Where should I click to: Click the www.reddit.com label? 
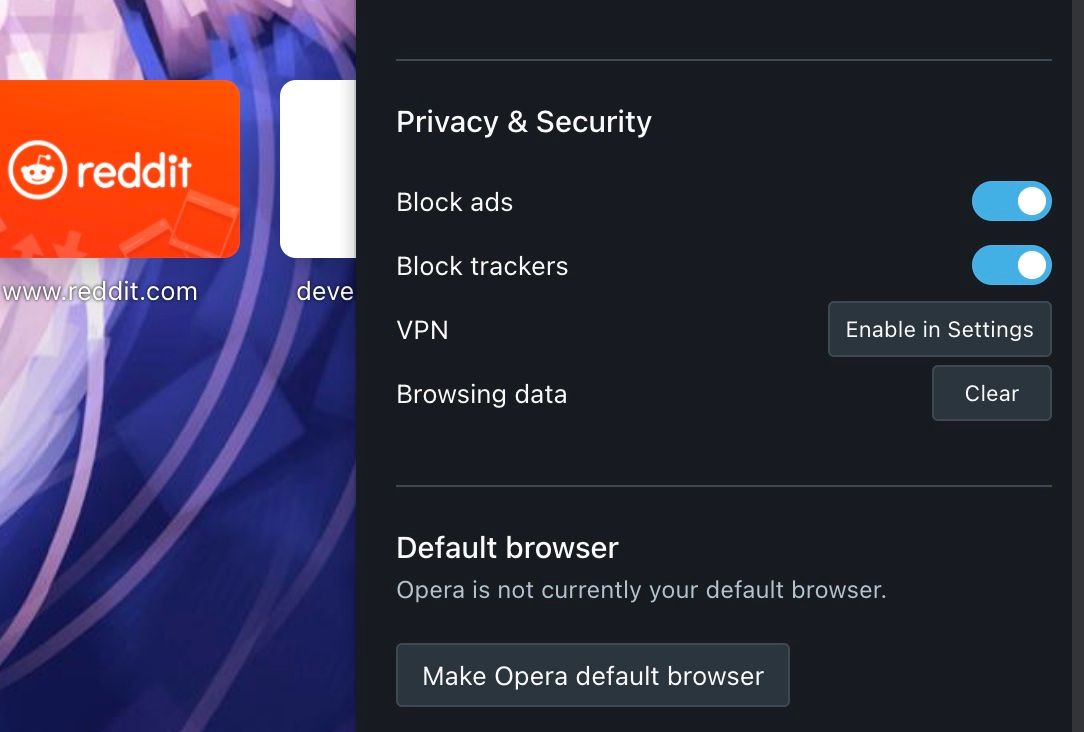pos(100,292)
